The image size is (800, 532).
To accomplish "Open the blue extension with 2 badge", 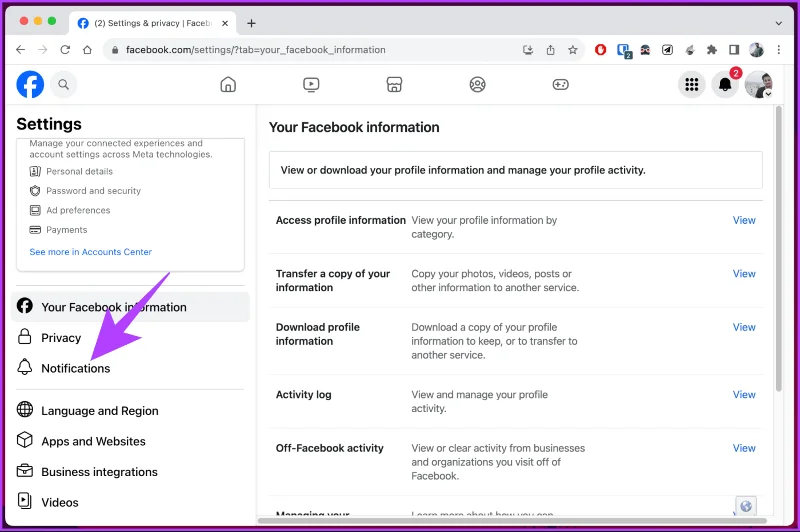I will [x=623, y=50].
